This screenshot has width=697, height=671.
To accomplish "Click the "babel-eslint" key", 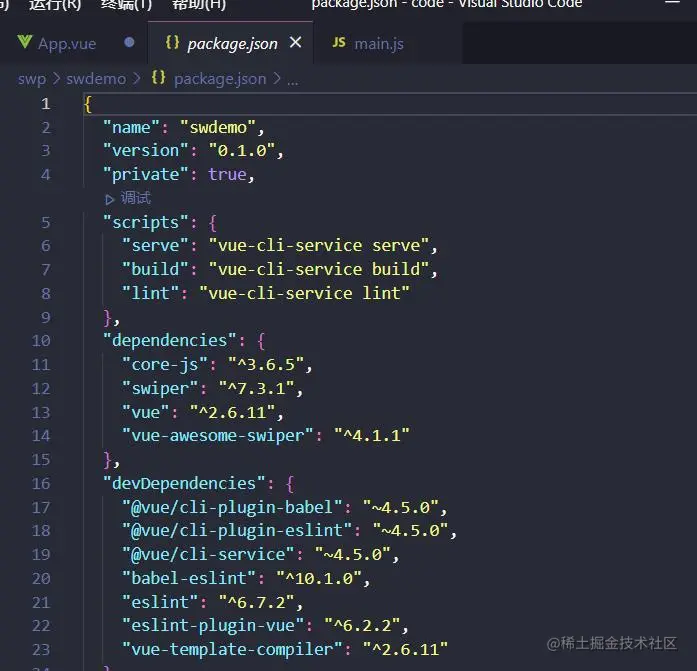I will pos(189,579).
